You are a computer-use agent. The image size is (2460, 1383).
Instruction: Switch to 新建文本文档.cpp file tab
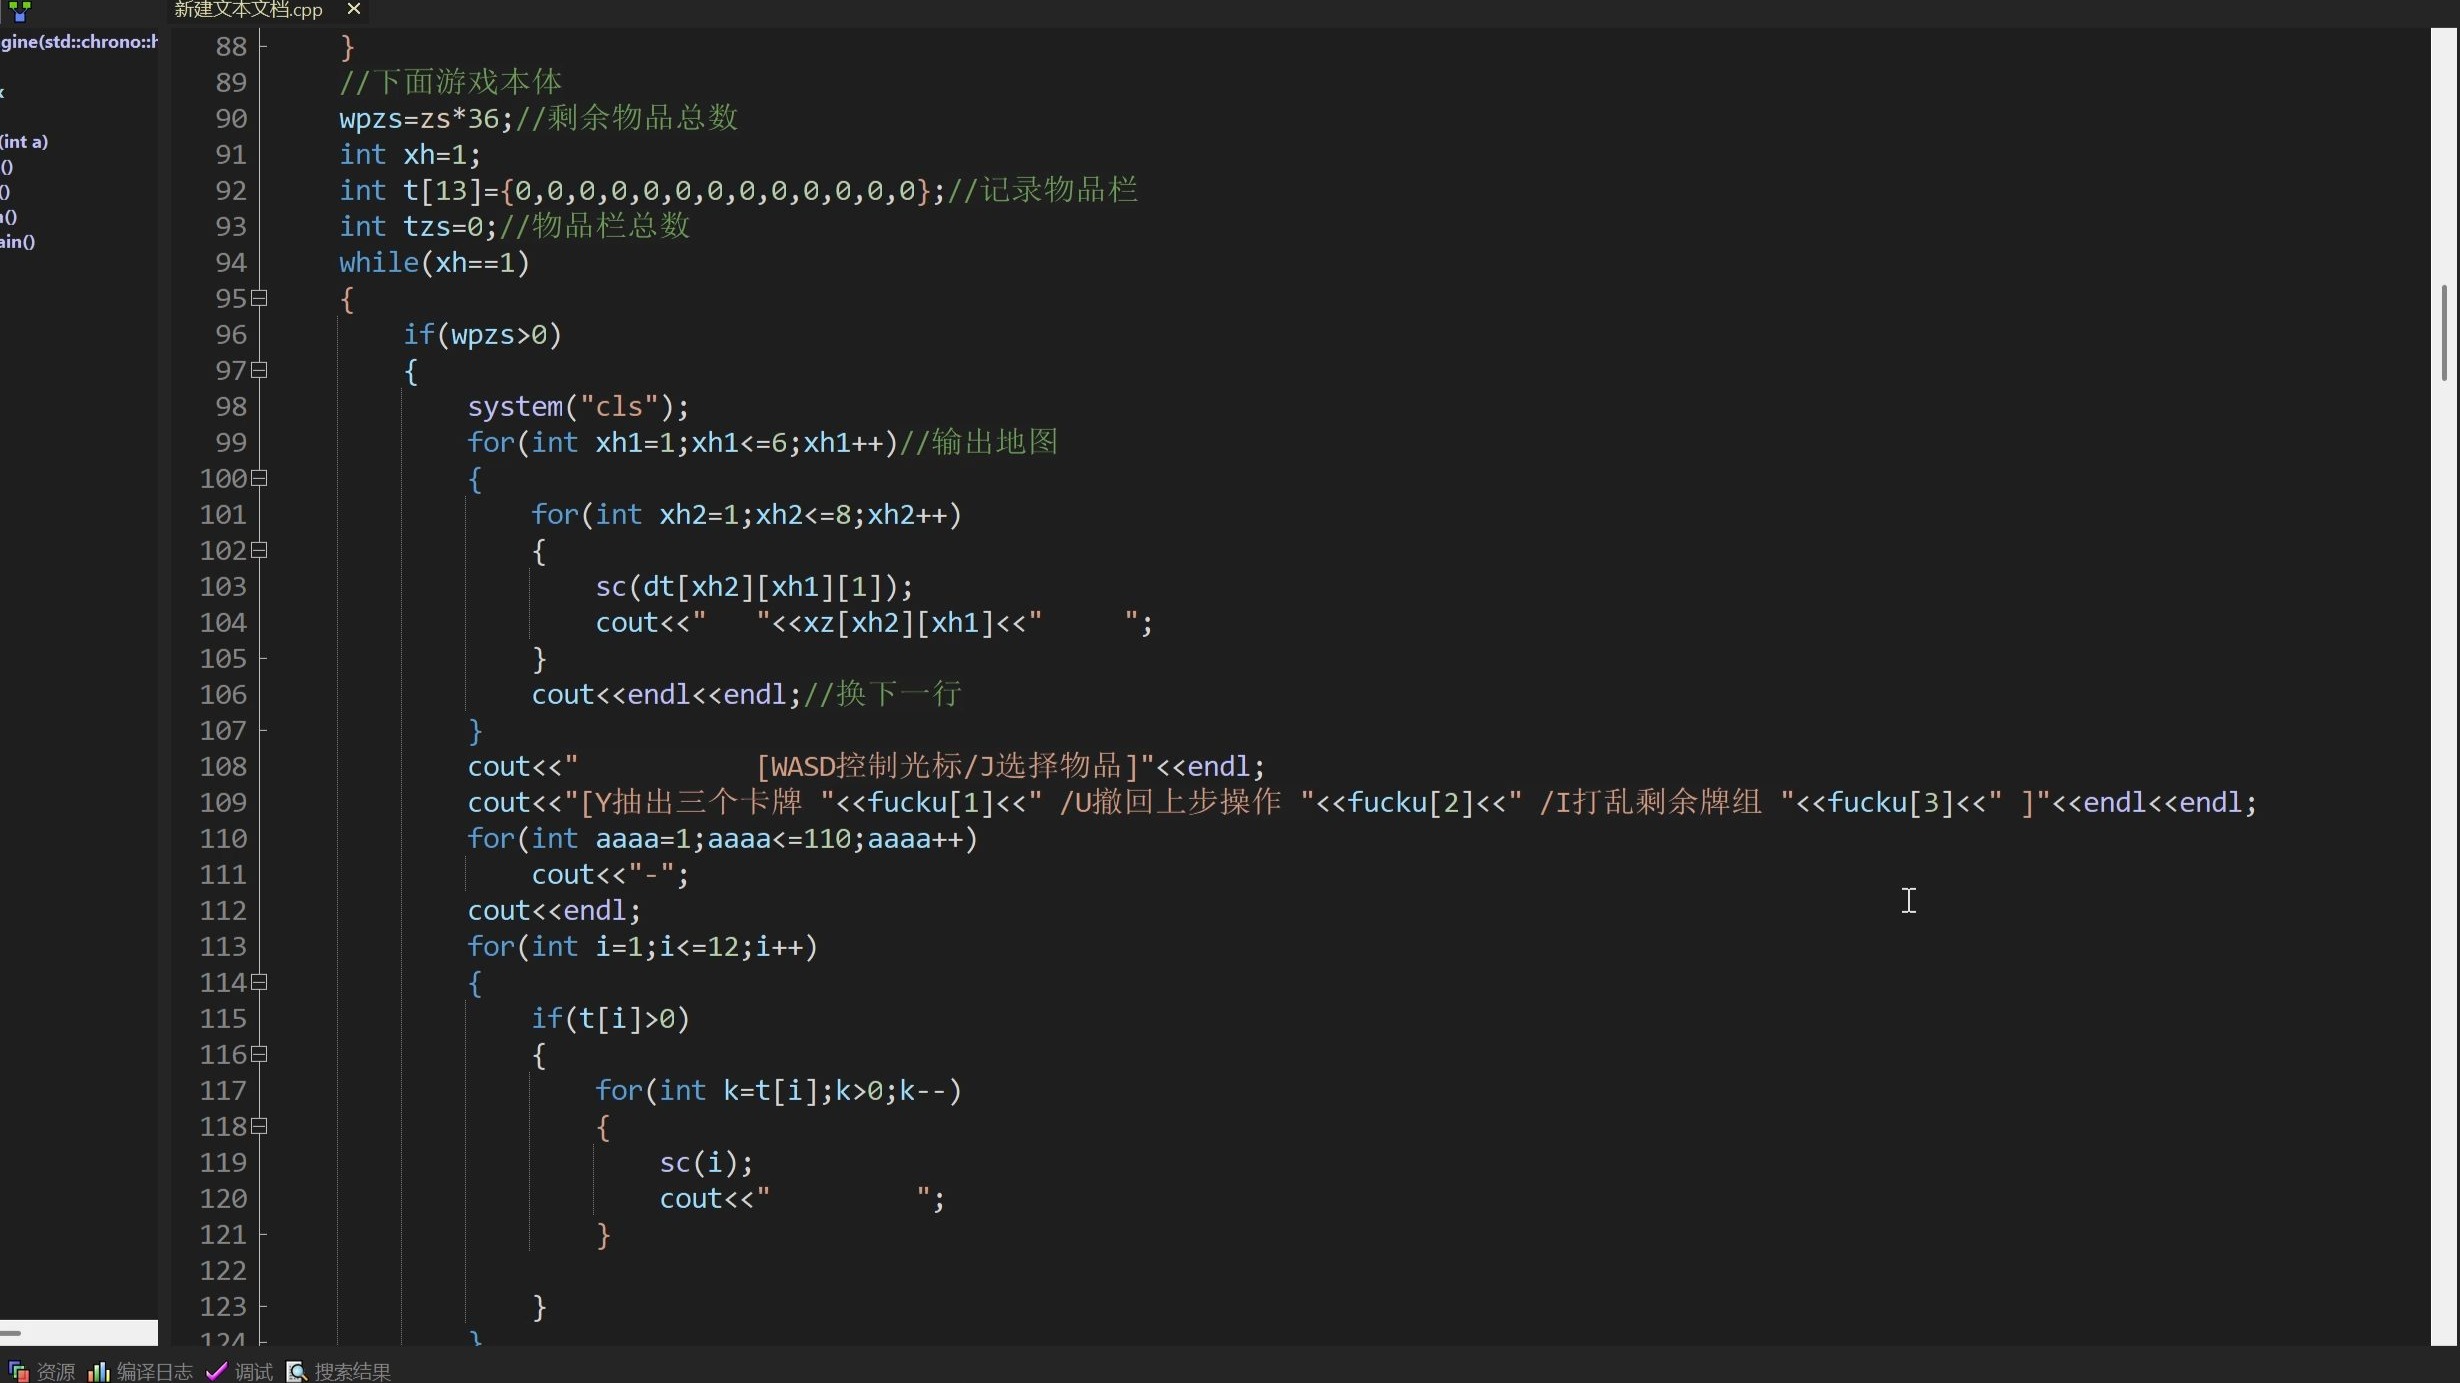coord(248,10)
